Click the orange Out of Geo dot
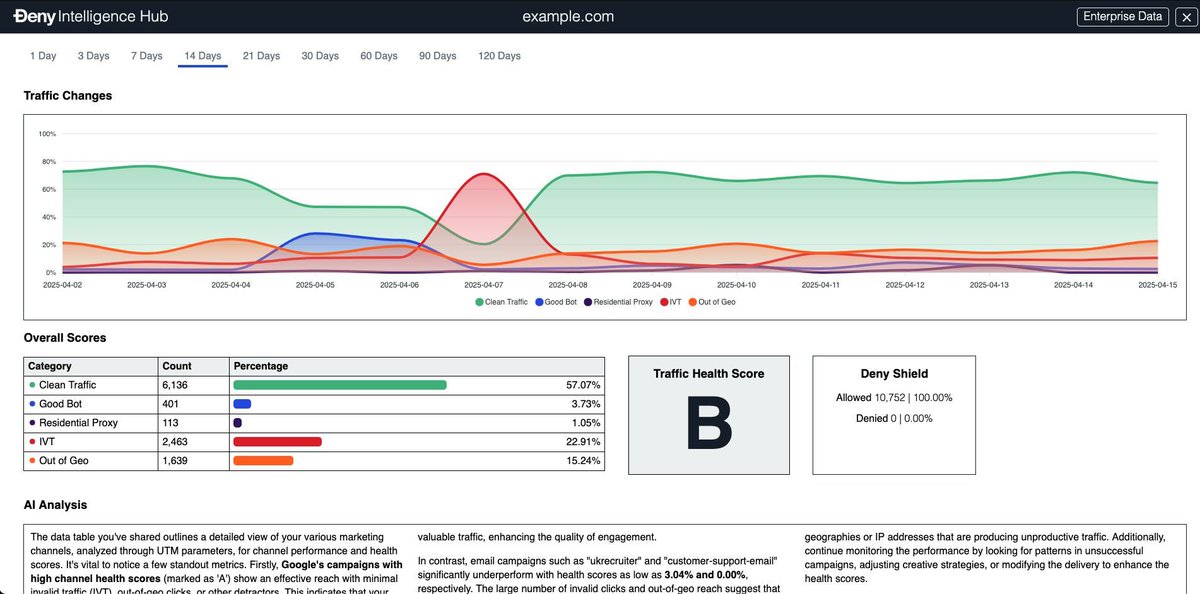This screenshot has width=1200, height=594. [x=32, y=460]
